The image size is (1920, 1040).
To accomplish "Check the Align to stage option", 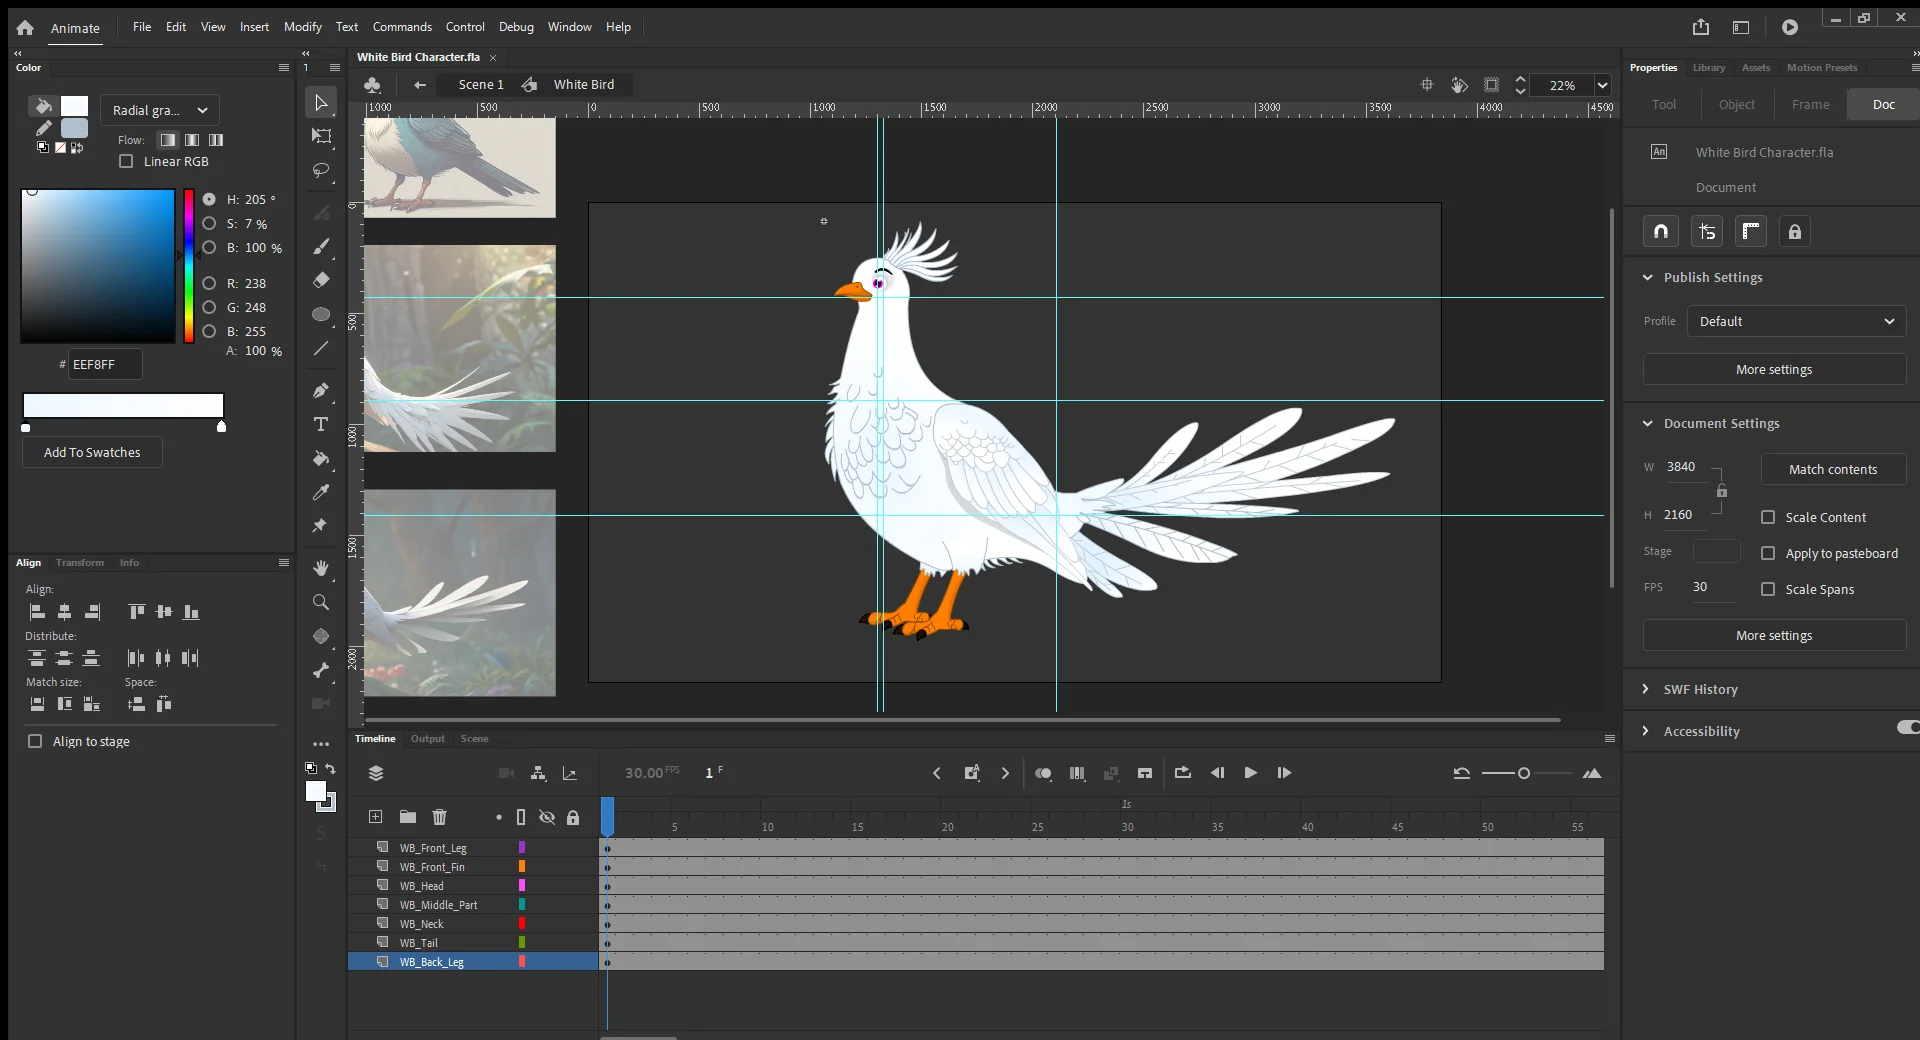I will 35,741.
